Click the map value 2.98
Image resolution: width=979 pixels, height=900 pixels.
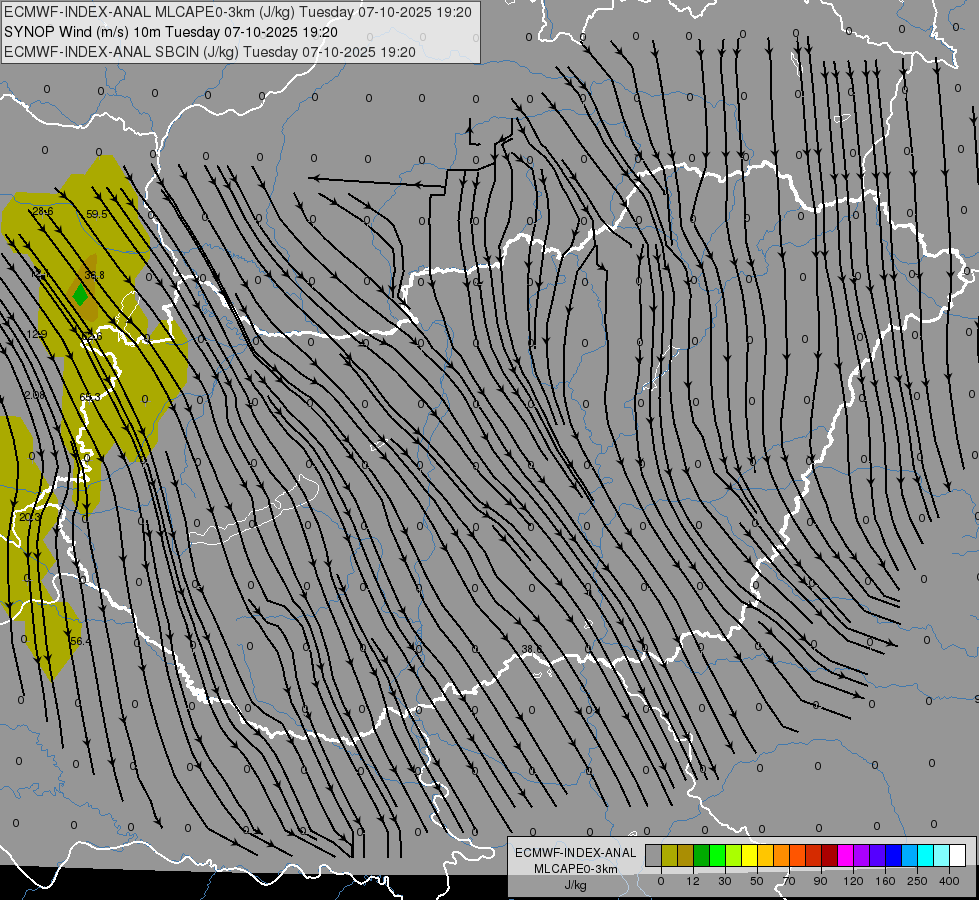[x=35, y=395]
